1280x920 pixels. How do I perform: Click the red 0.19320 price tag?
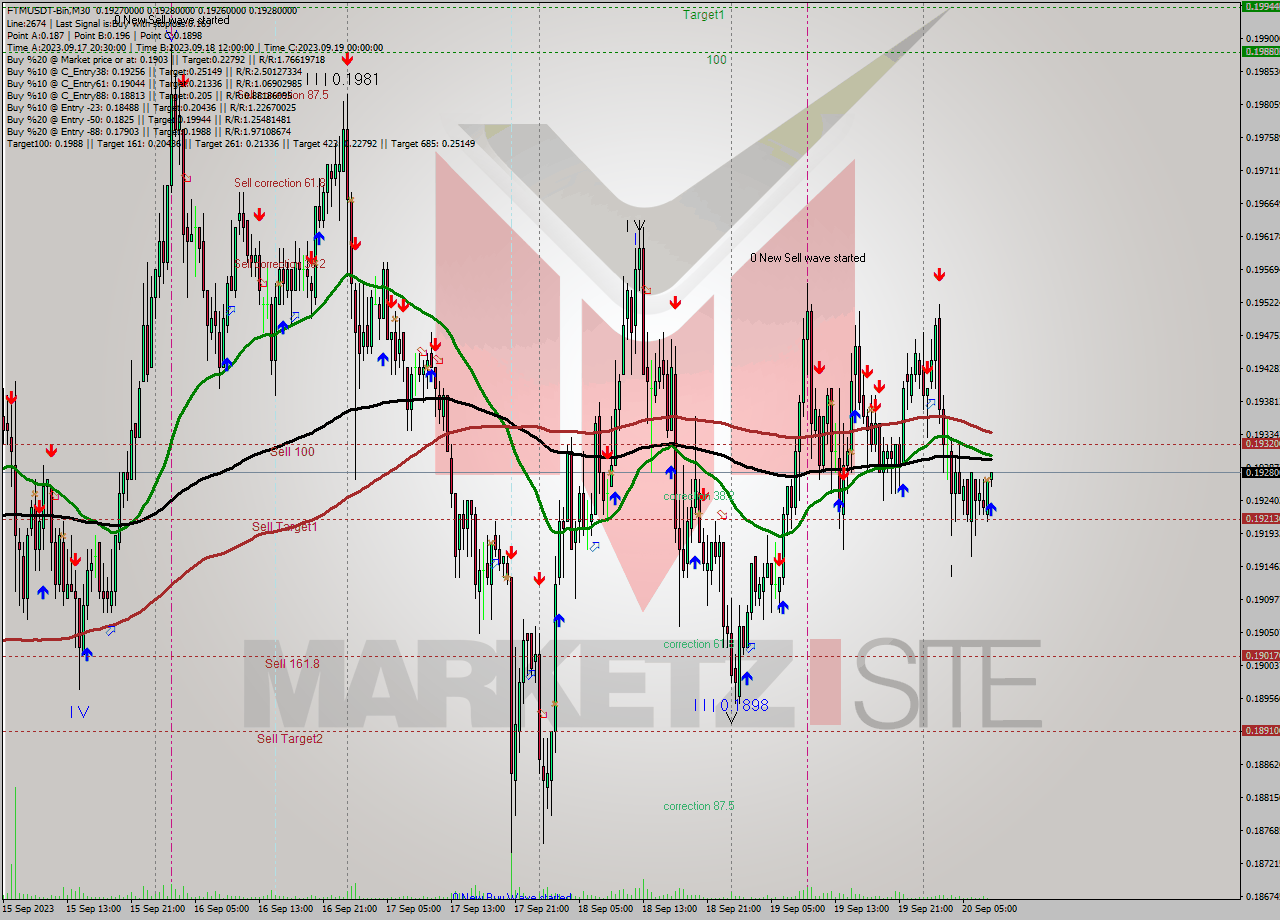[x=1260, y=443]
